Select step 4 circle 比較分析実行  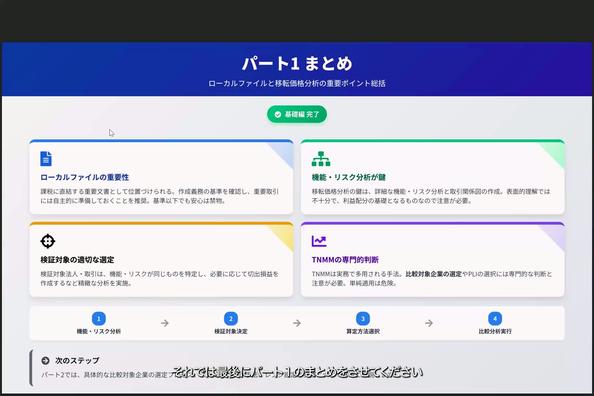(495, 319)
